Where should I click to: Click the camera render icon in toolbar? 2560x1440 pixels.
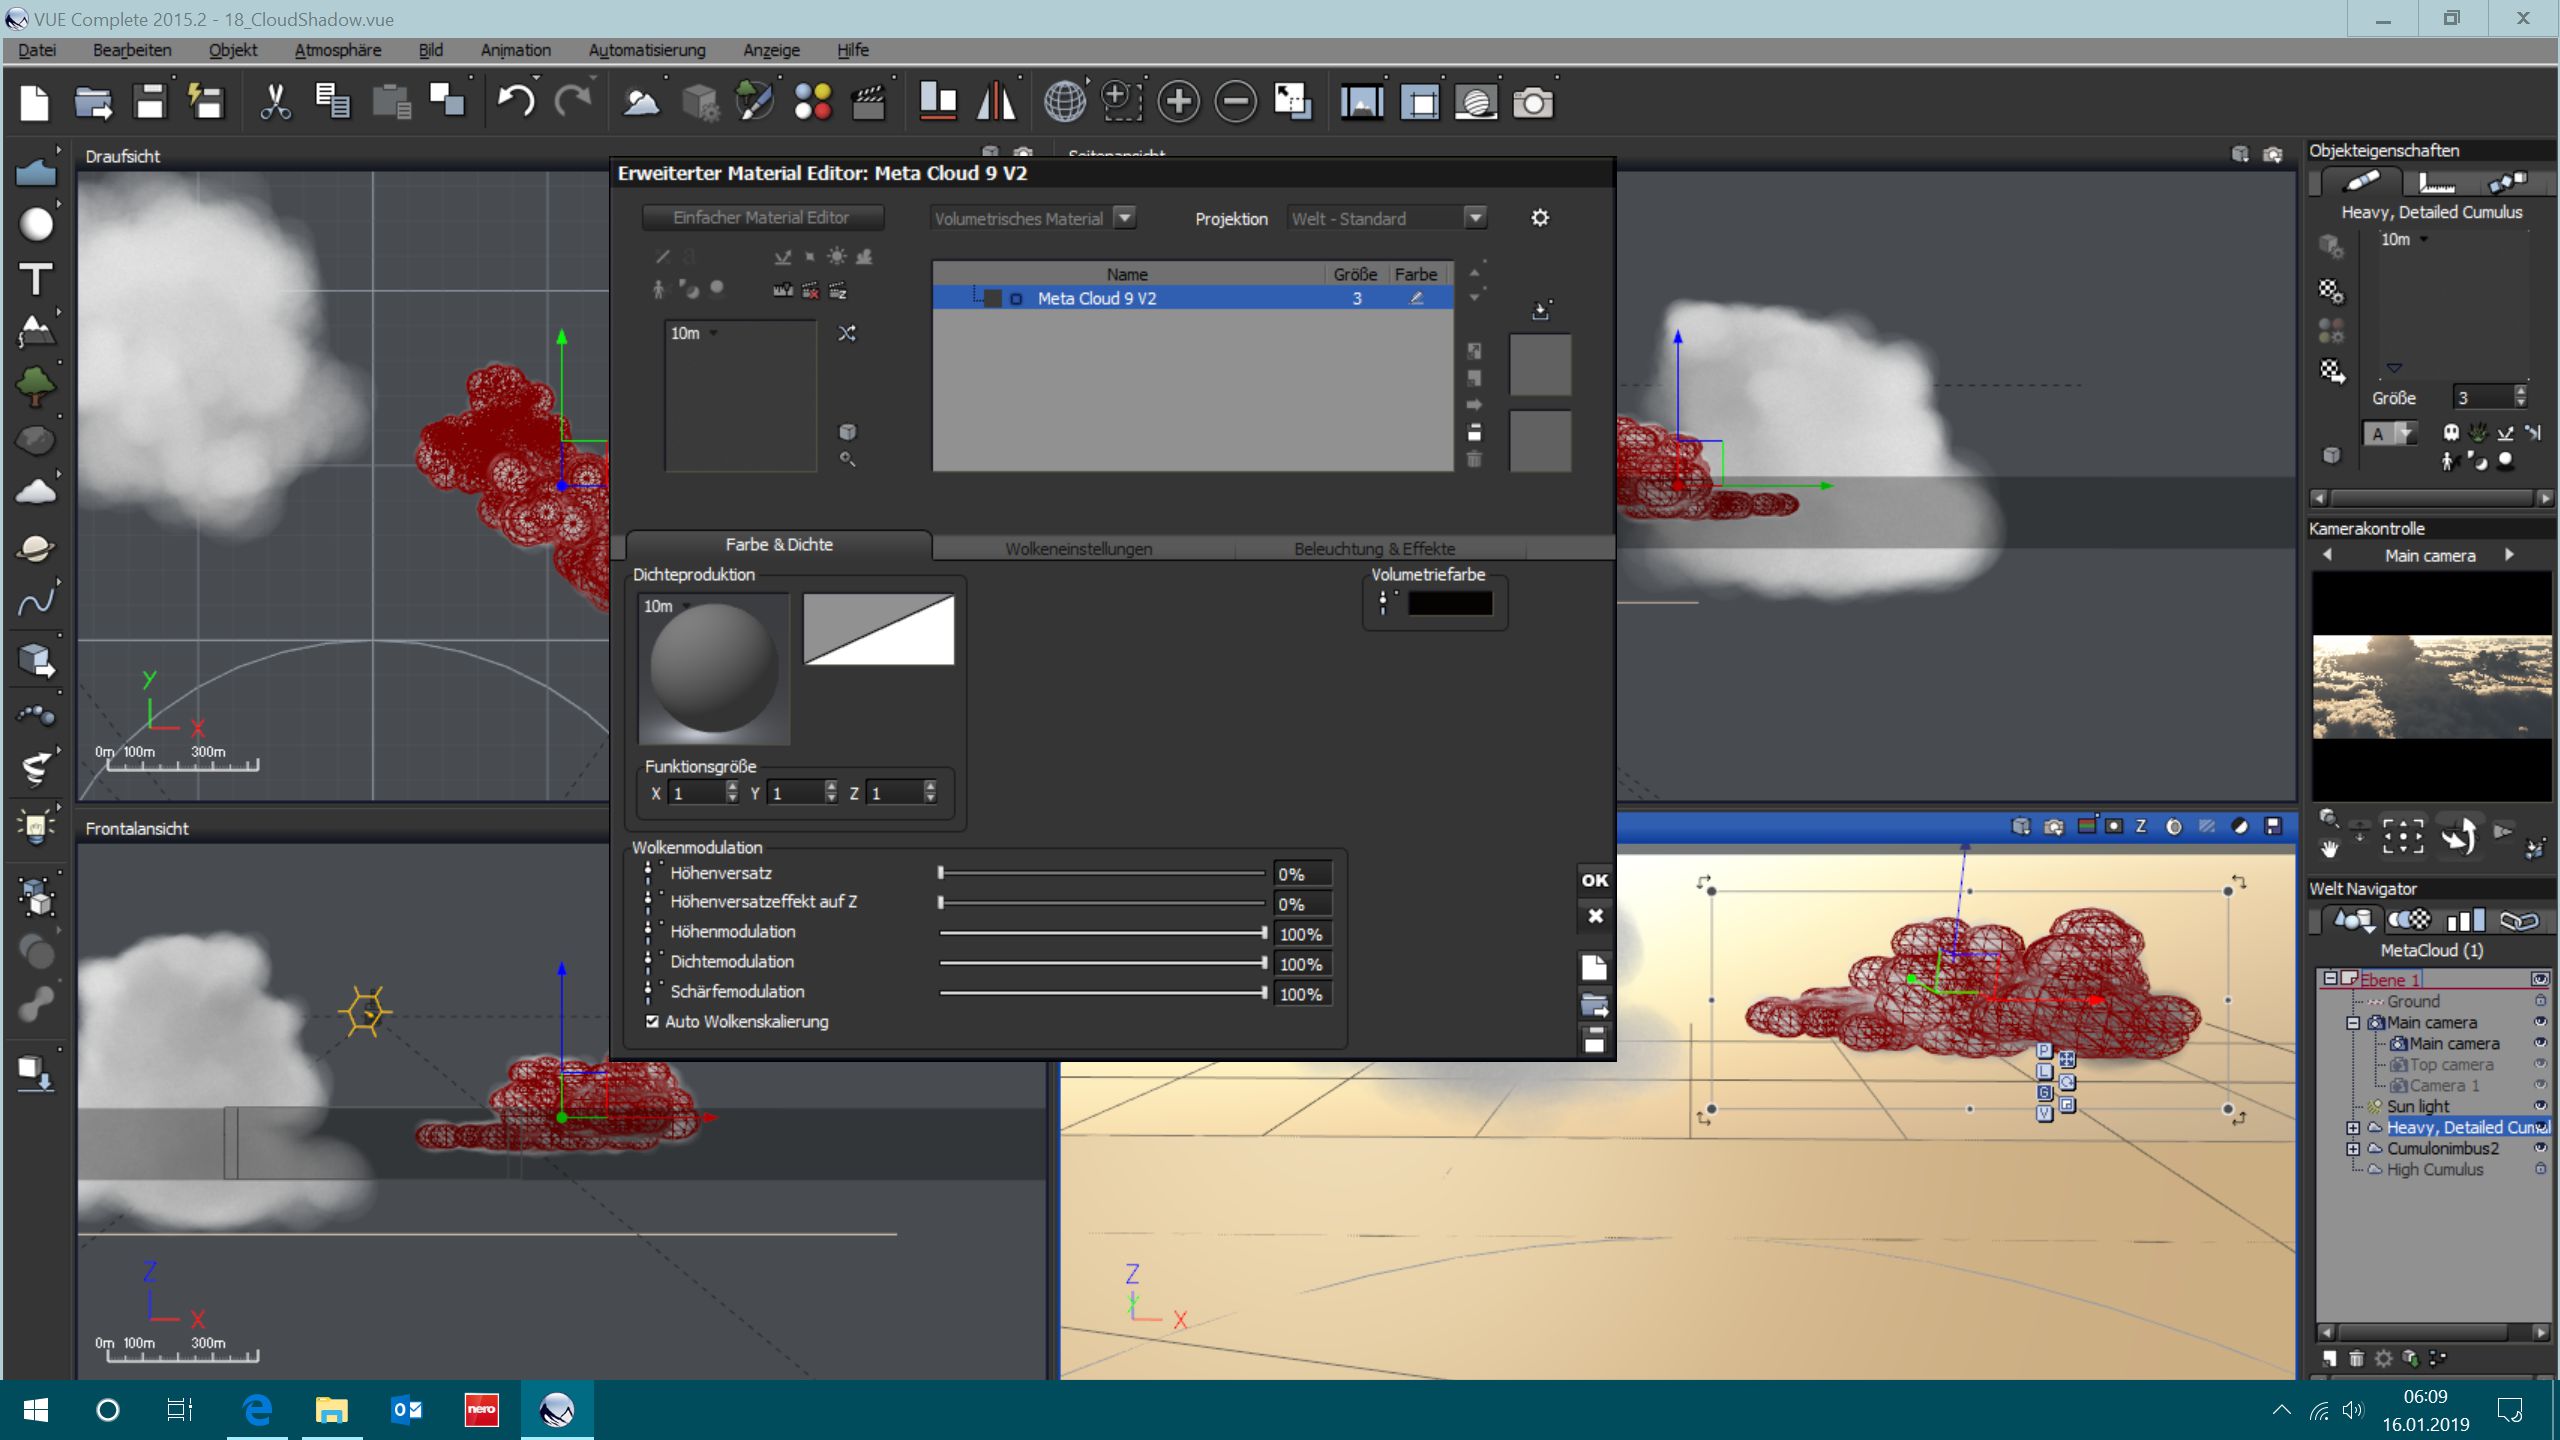point(1532,102)
